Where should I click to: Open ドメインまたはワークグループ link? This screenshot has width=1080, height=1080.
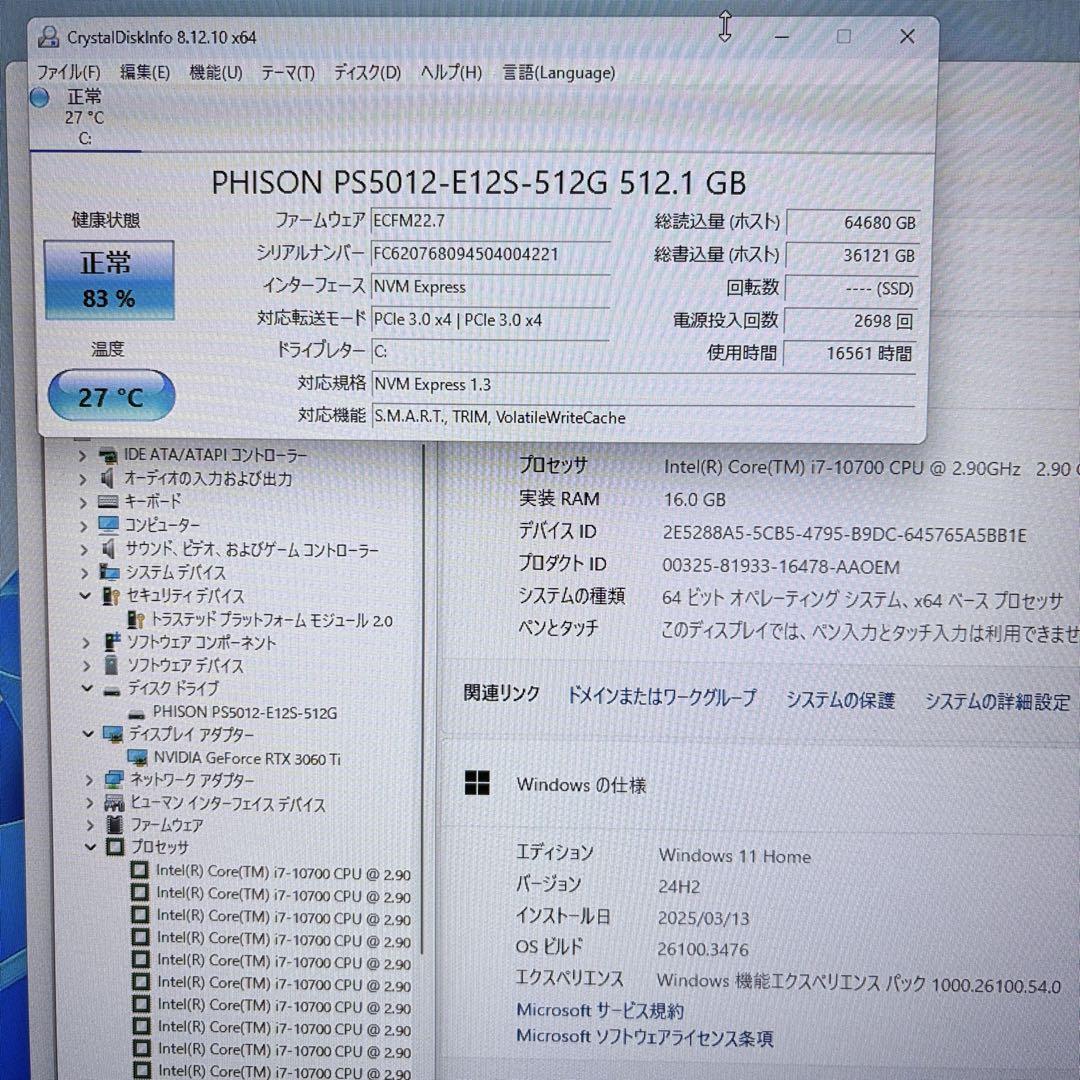point(661,697)
